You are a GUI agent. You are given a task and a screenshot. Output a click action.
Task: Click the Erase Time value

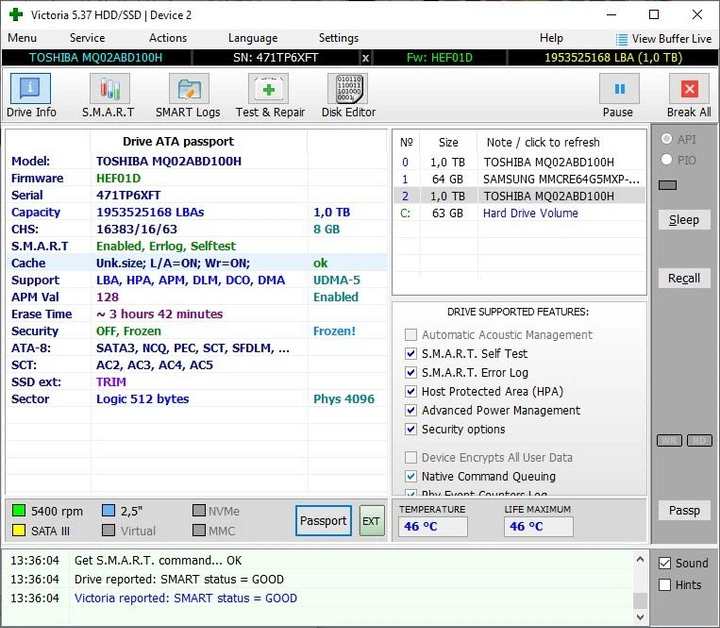click(159, 314)
